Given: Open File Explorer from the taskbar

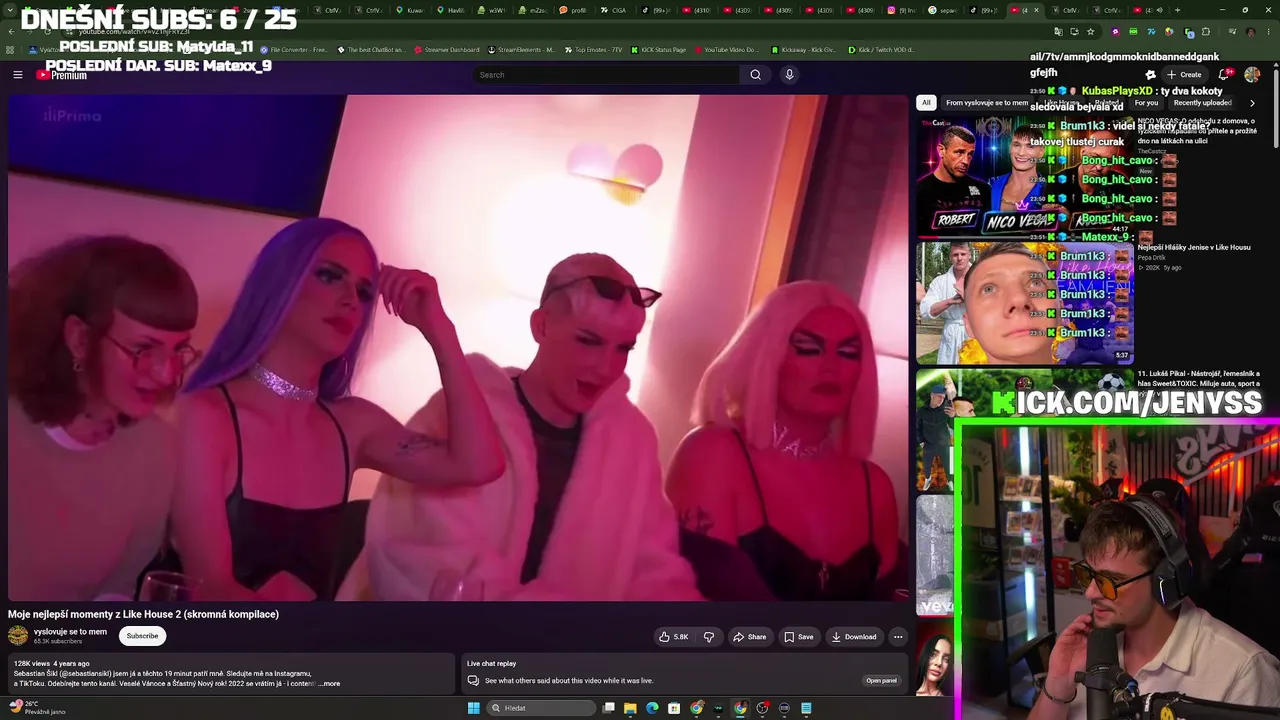Looking at the screenshot, I should click(x=630, y=708).
